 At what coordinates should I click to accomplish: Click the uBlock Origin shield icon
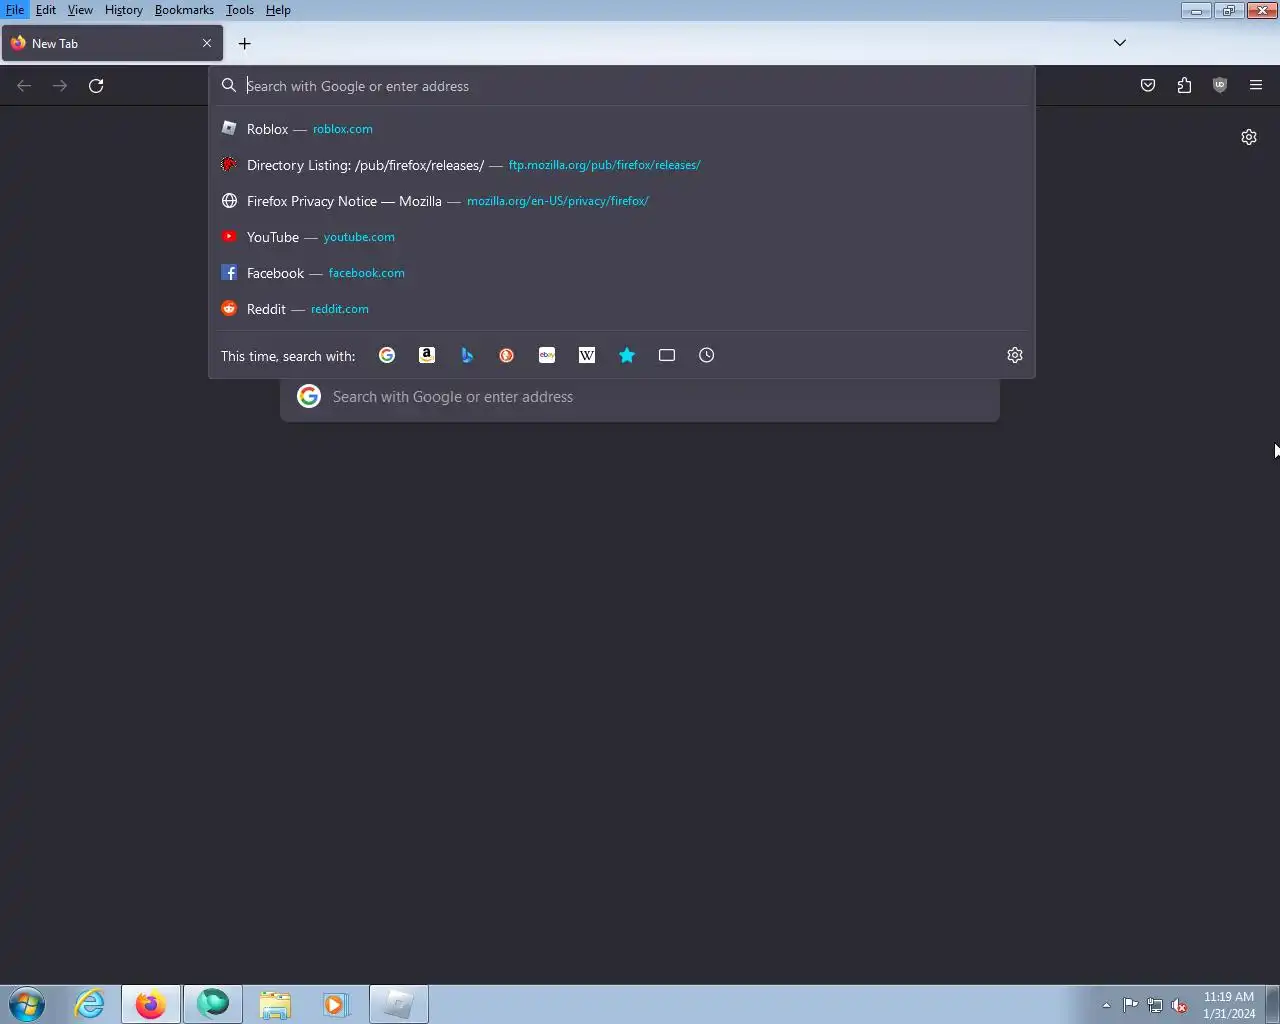click(x=1220, y=85)
